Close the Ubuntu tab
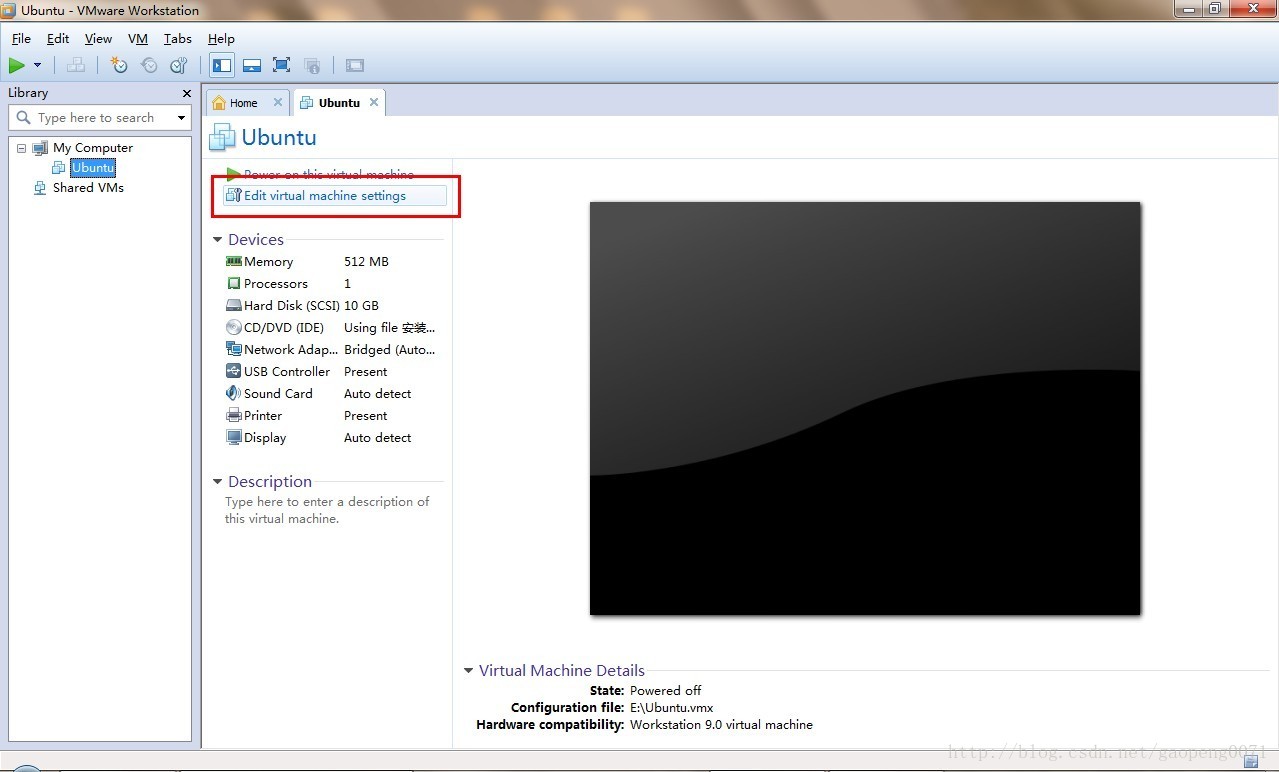The image size is (1279, 772). point(374,102)
